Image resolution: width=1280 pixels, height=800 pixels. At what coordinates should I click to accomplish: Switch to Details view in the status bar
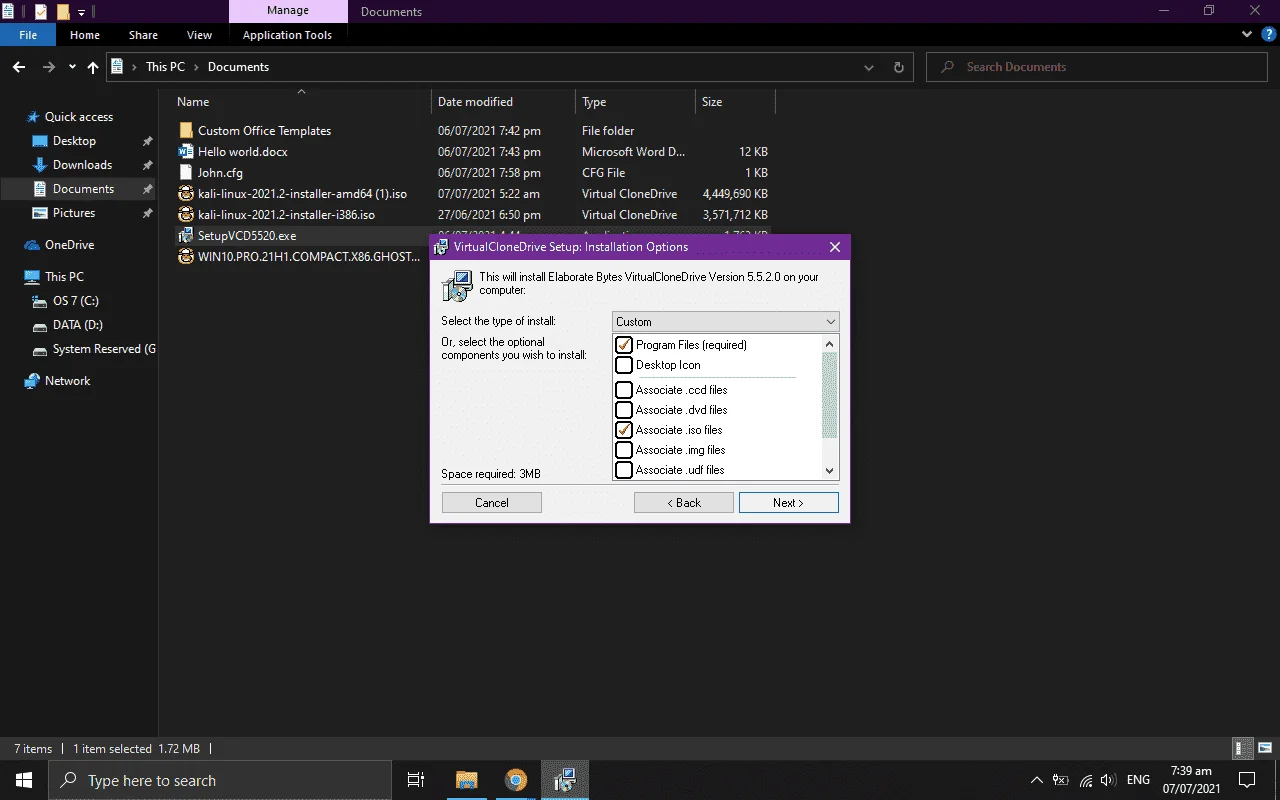1242,748
